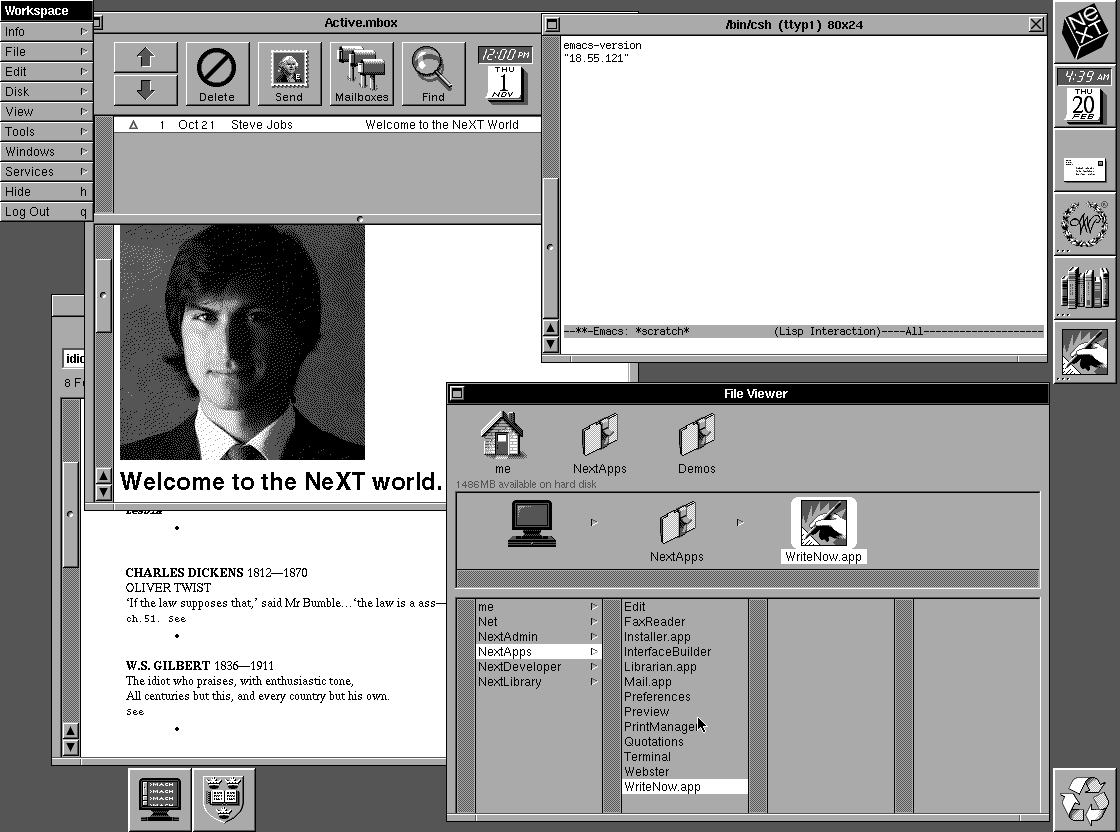Click terminal scrollbar up arrow

pos(551,329)
